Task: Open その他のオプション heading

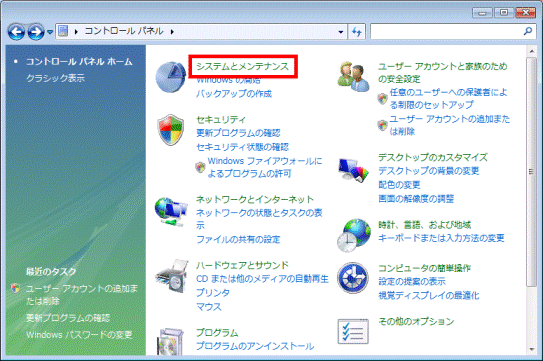Action: coord(416,322)
